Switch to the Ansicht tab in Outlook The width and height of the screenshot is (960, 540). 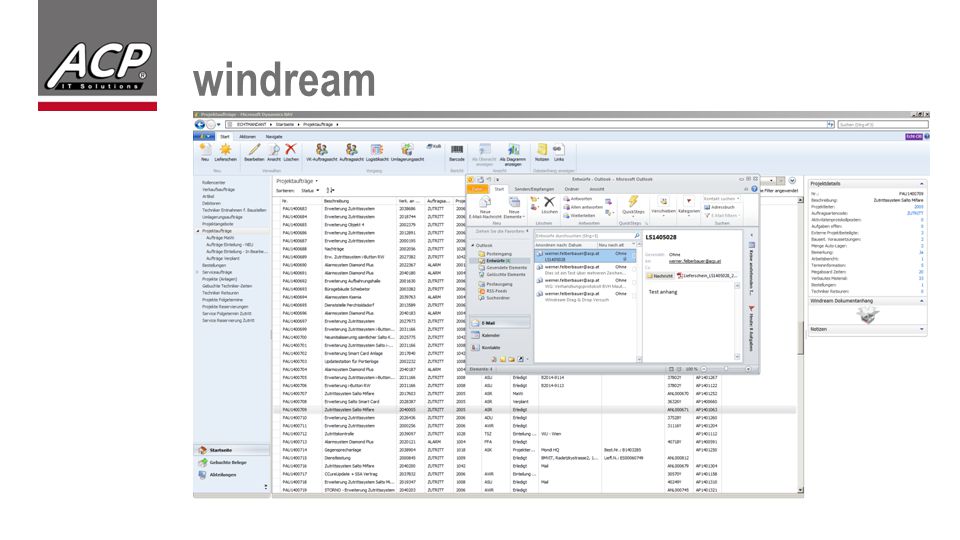(x=596, y=189)
